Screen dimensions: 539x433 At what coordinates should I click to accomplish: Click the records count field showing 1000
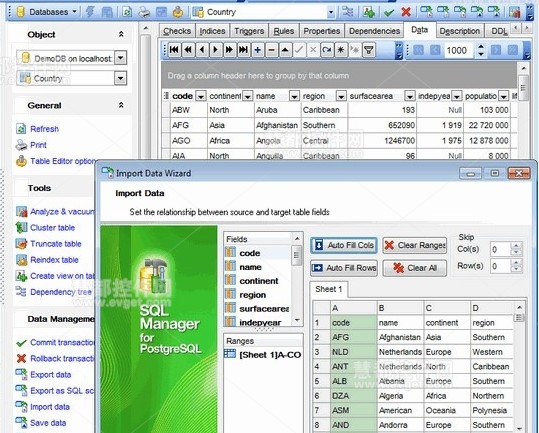coord(459,51)
